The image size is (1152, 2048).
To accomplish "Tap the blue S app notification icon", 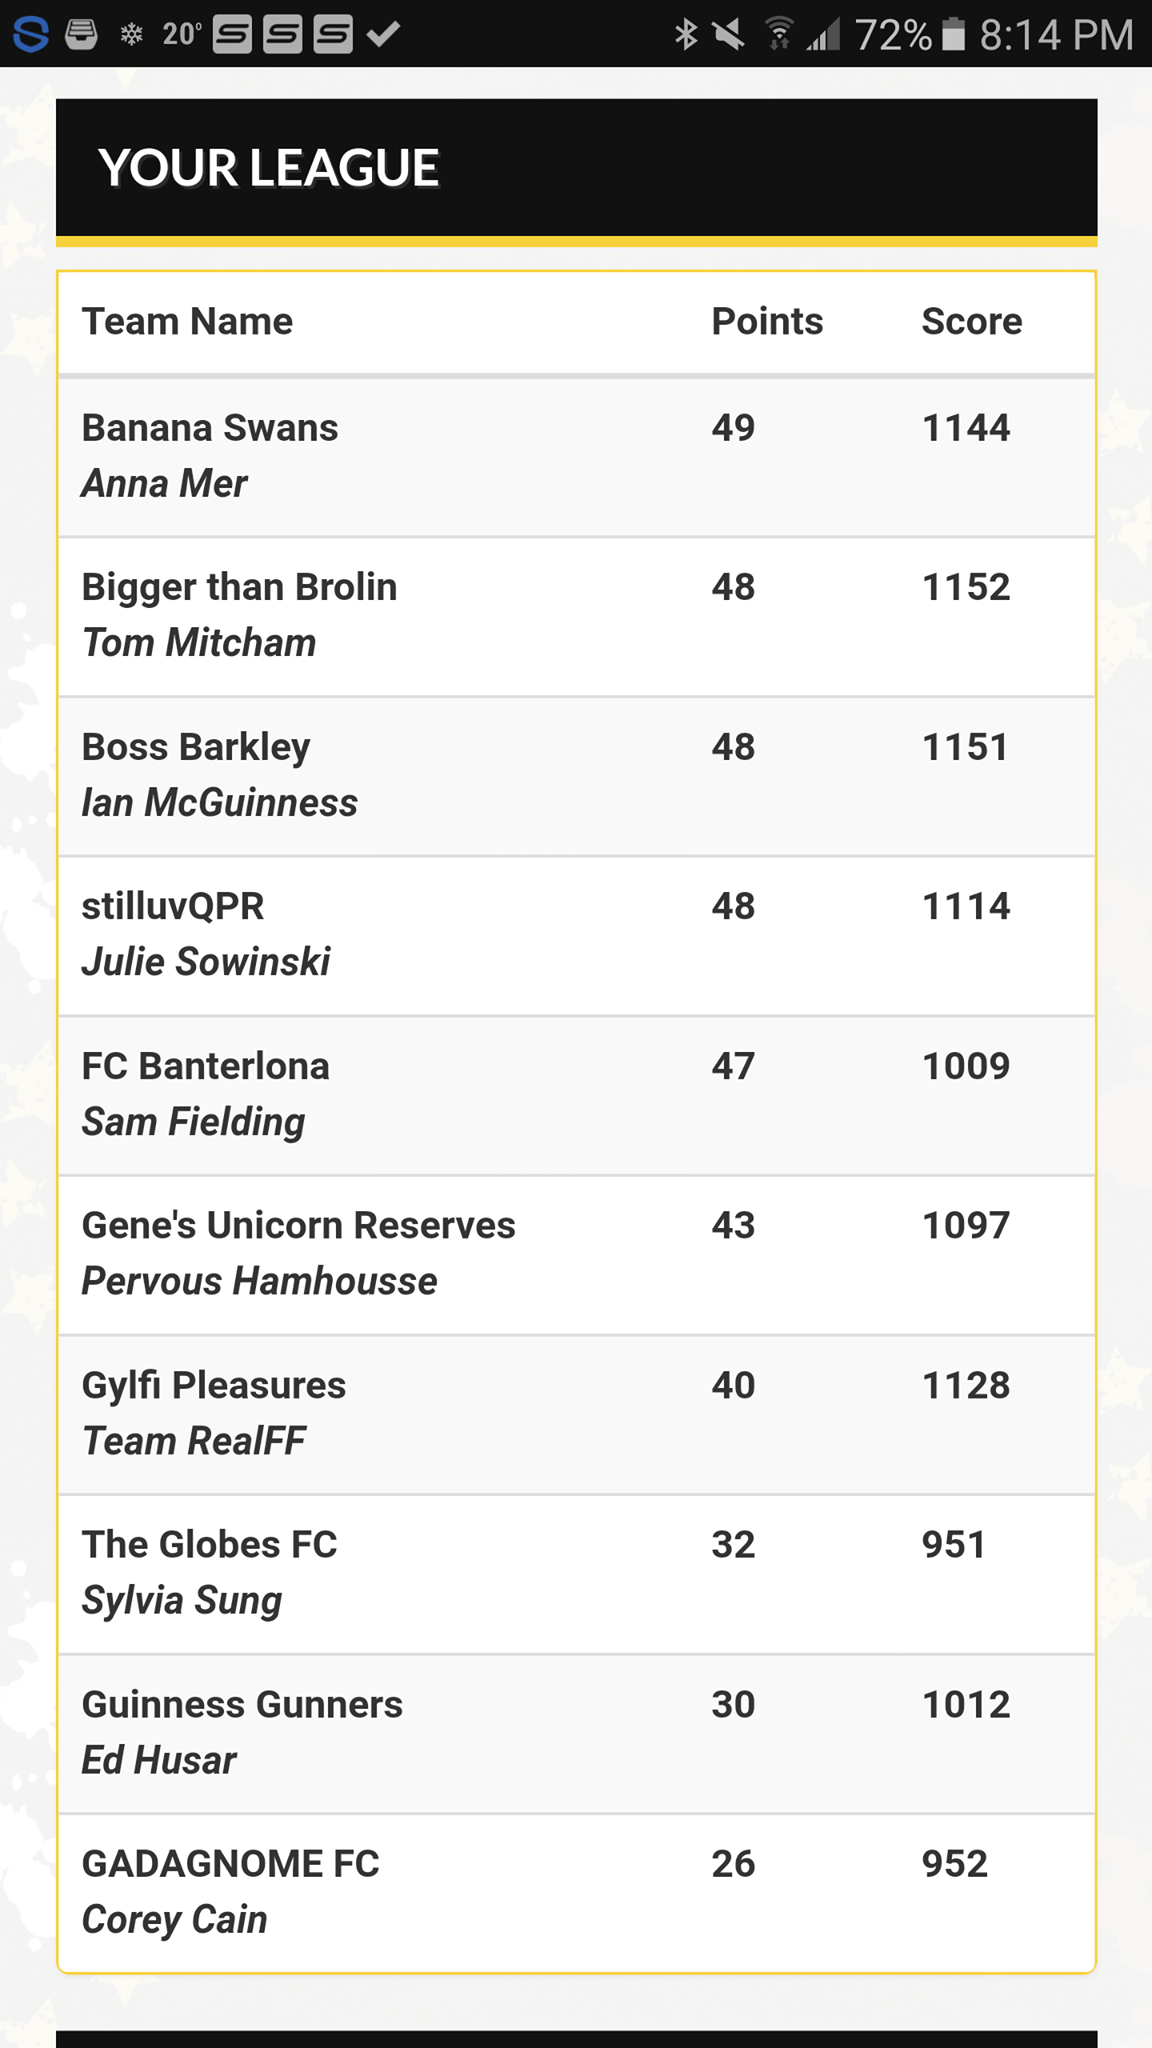I will pyautogui.click(x=31, y=35).
